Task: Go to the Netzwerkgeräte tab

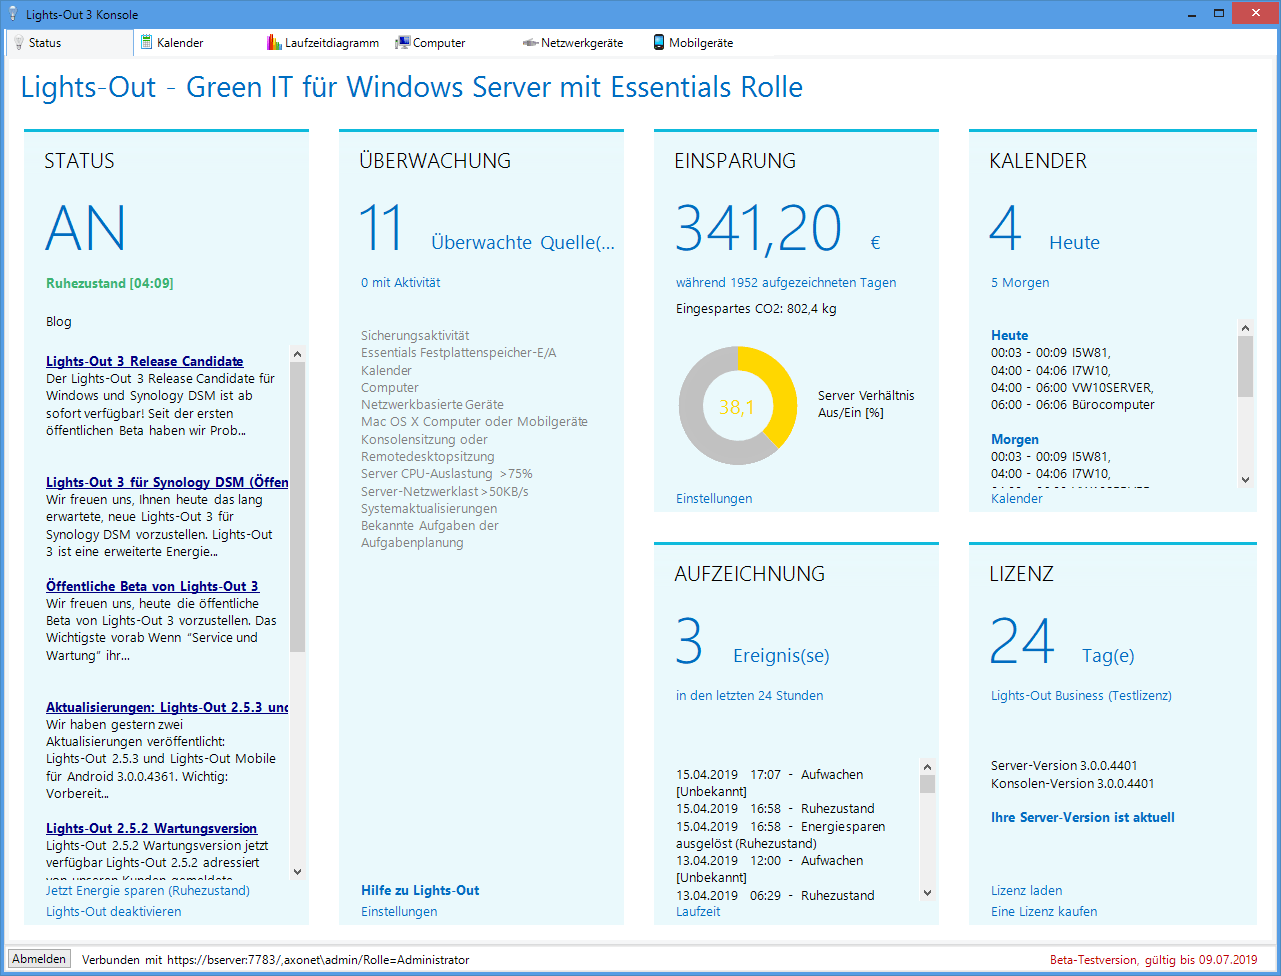Action: [582, 43]
